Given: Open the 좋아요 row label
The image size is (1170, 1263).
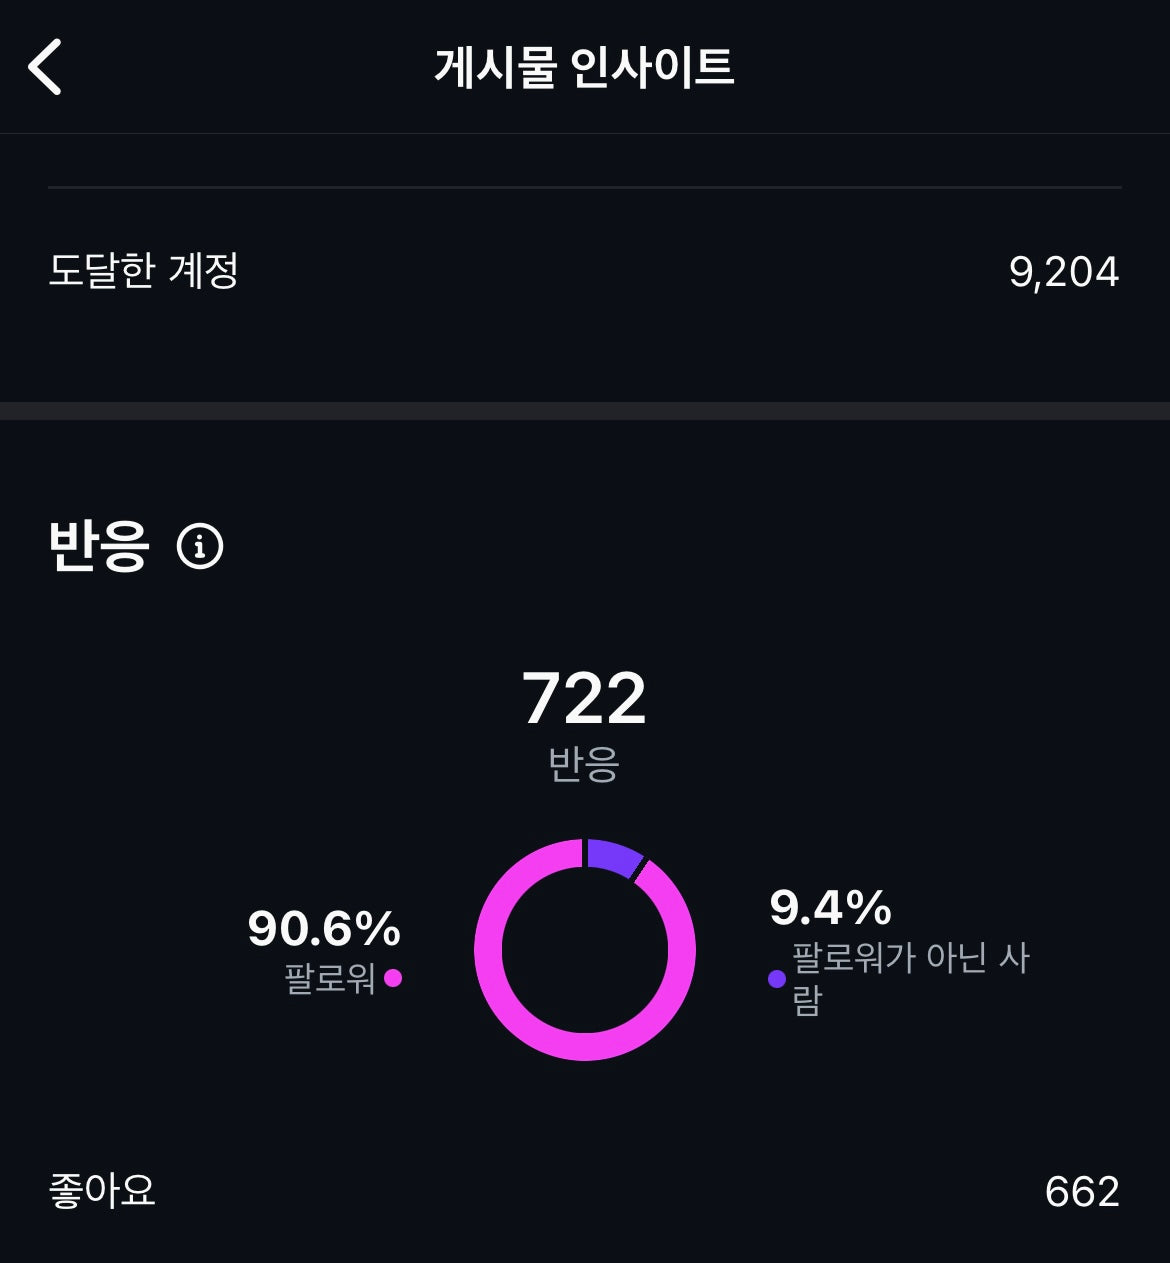Looking at the screenshot, I should pyautogui.click(x=102, y=1191).
